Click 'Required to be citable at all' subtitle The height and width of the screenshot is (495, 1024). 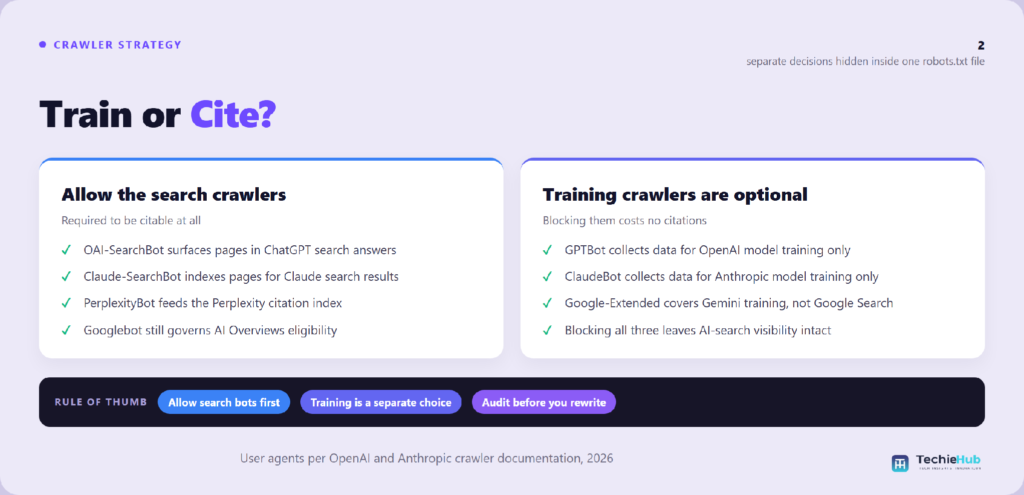click(x=131, y=221)
